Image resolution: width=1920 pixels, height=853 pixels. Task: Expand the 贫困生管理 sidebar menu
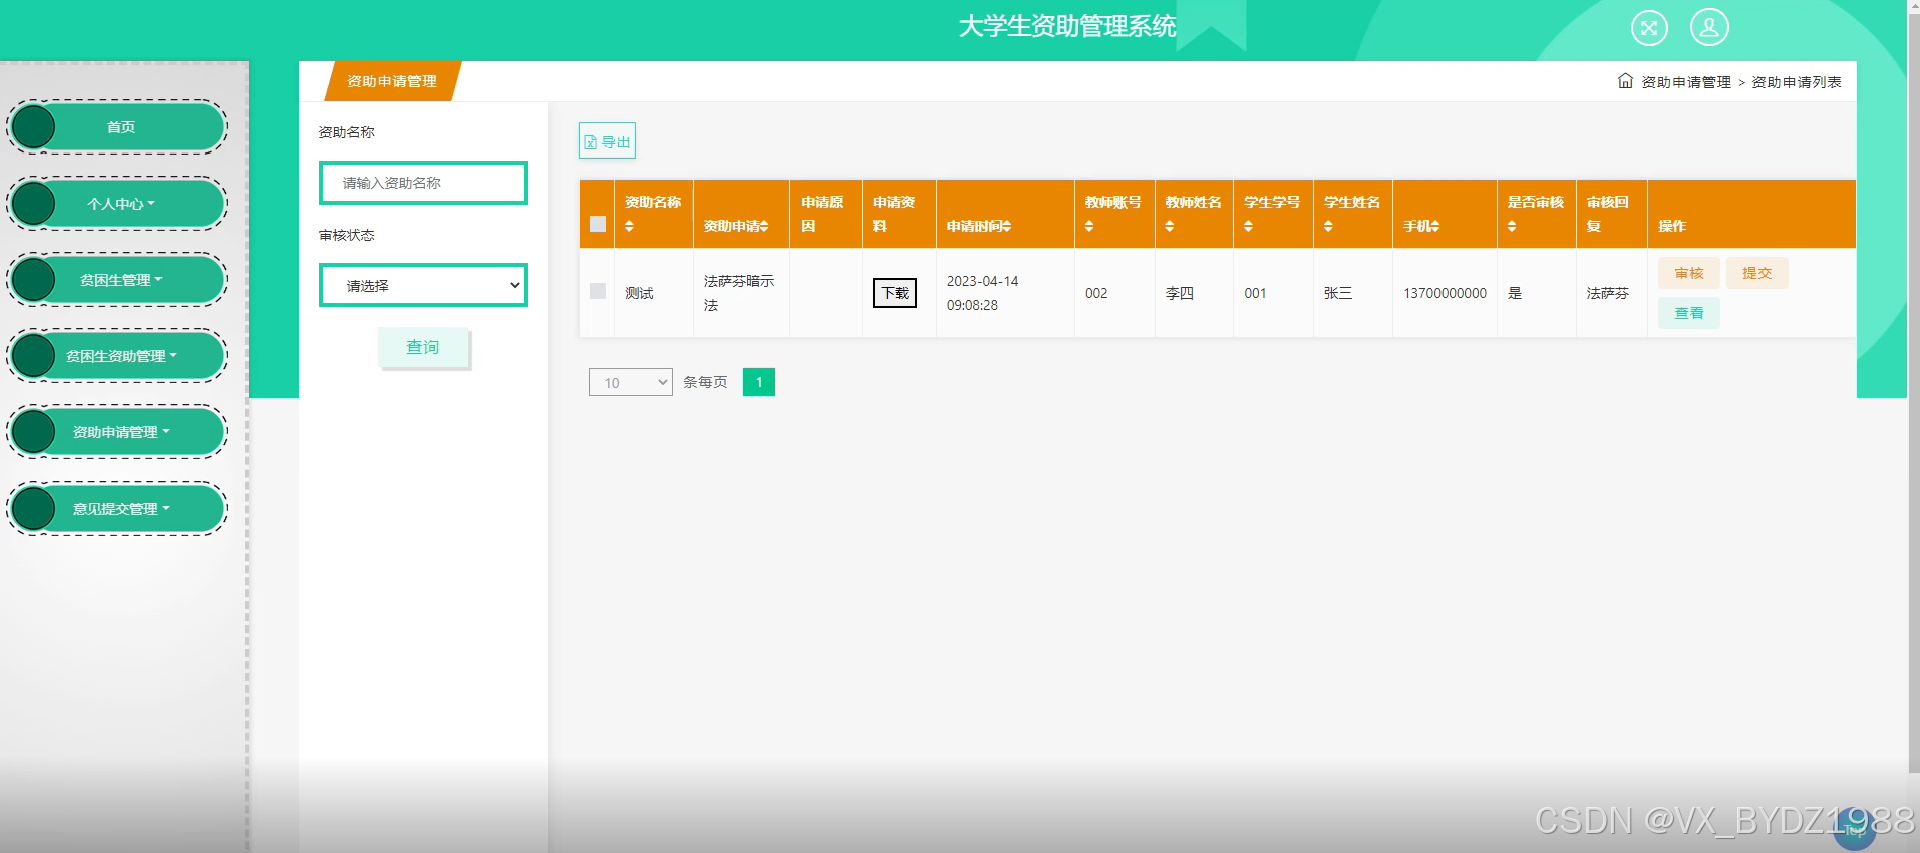point(117,280)
